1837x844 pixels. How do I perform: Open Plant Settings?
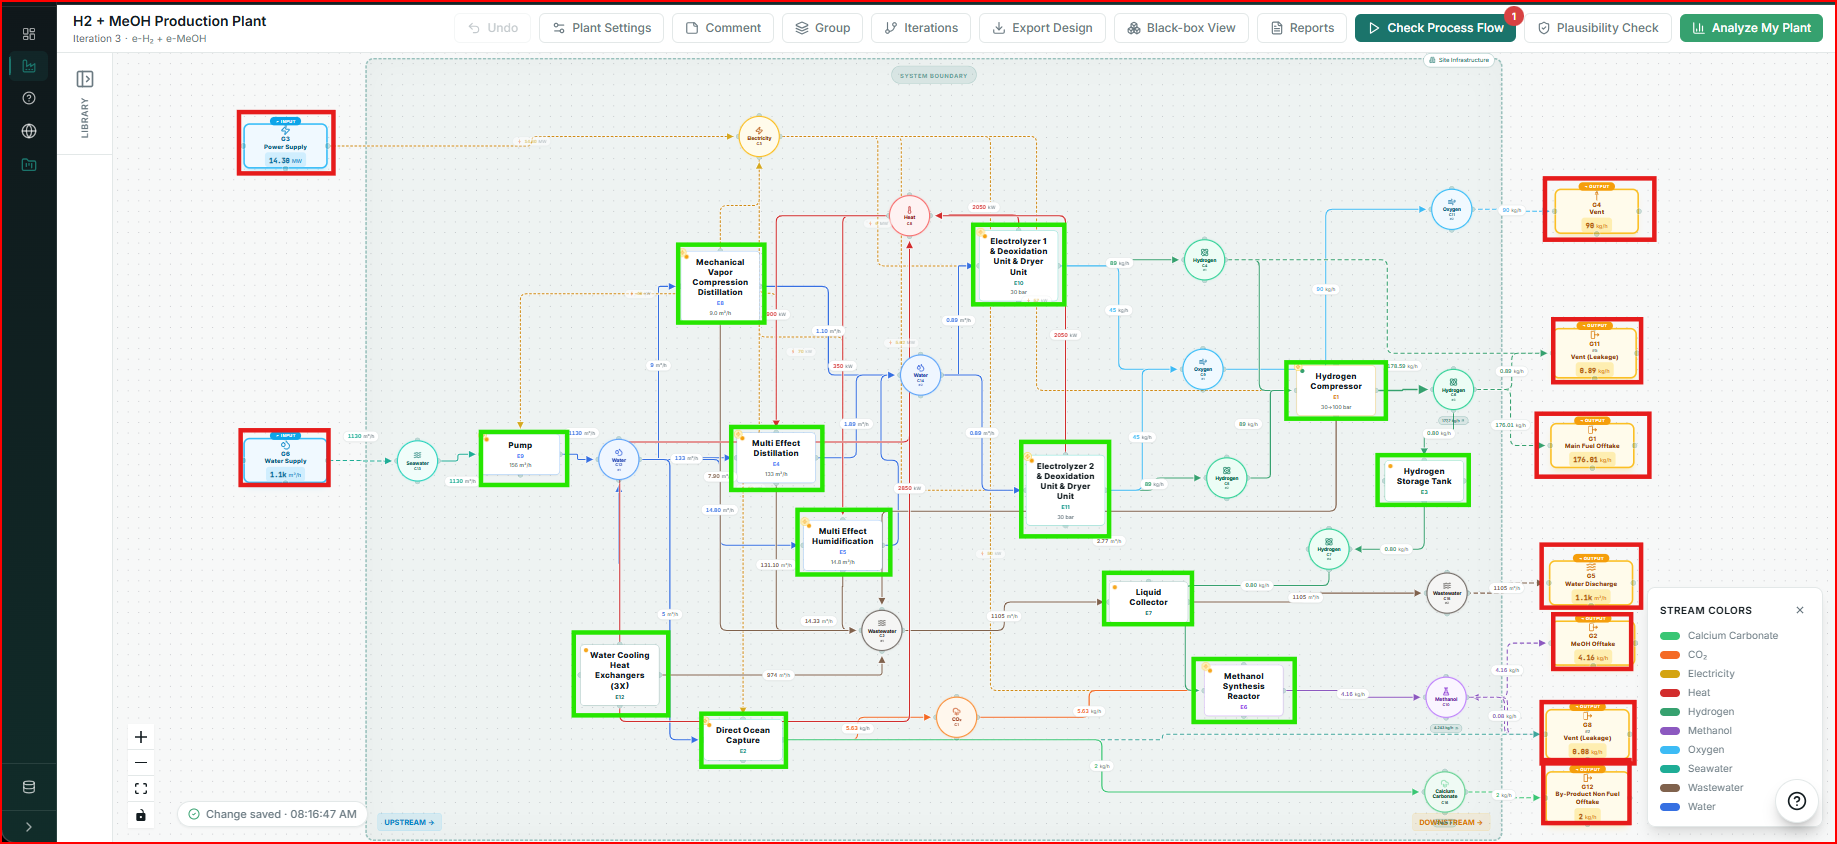[x=601, y=28]
